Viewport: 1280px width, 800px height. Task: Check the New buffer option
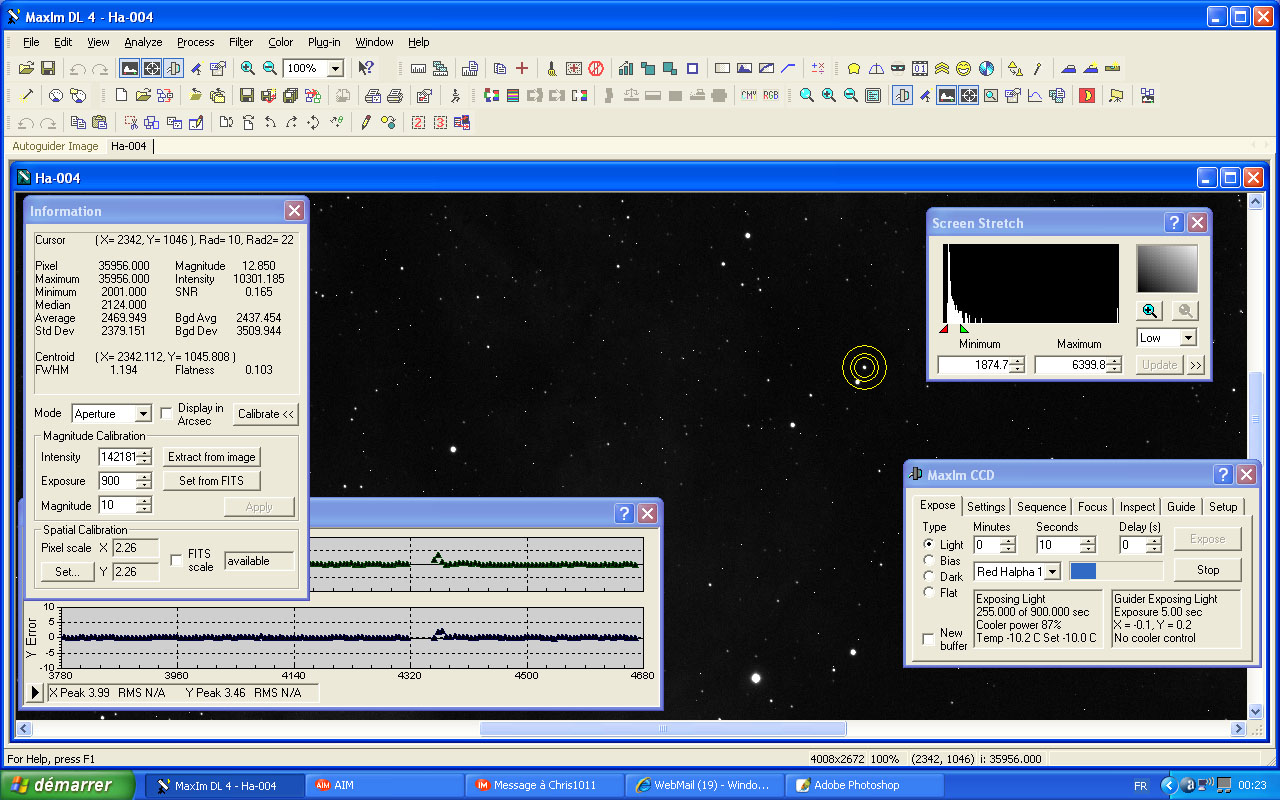[929, 639]
